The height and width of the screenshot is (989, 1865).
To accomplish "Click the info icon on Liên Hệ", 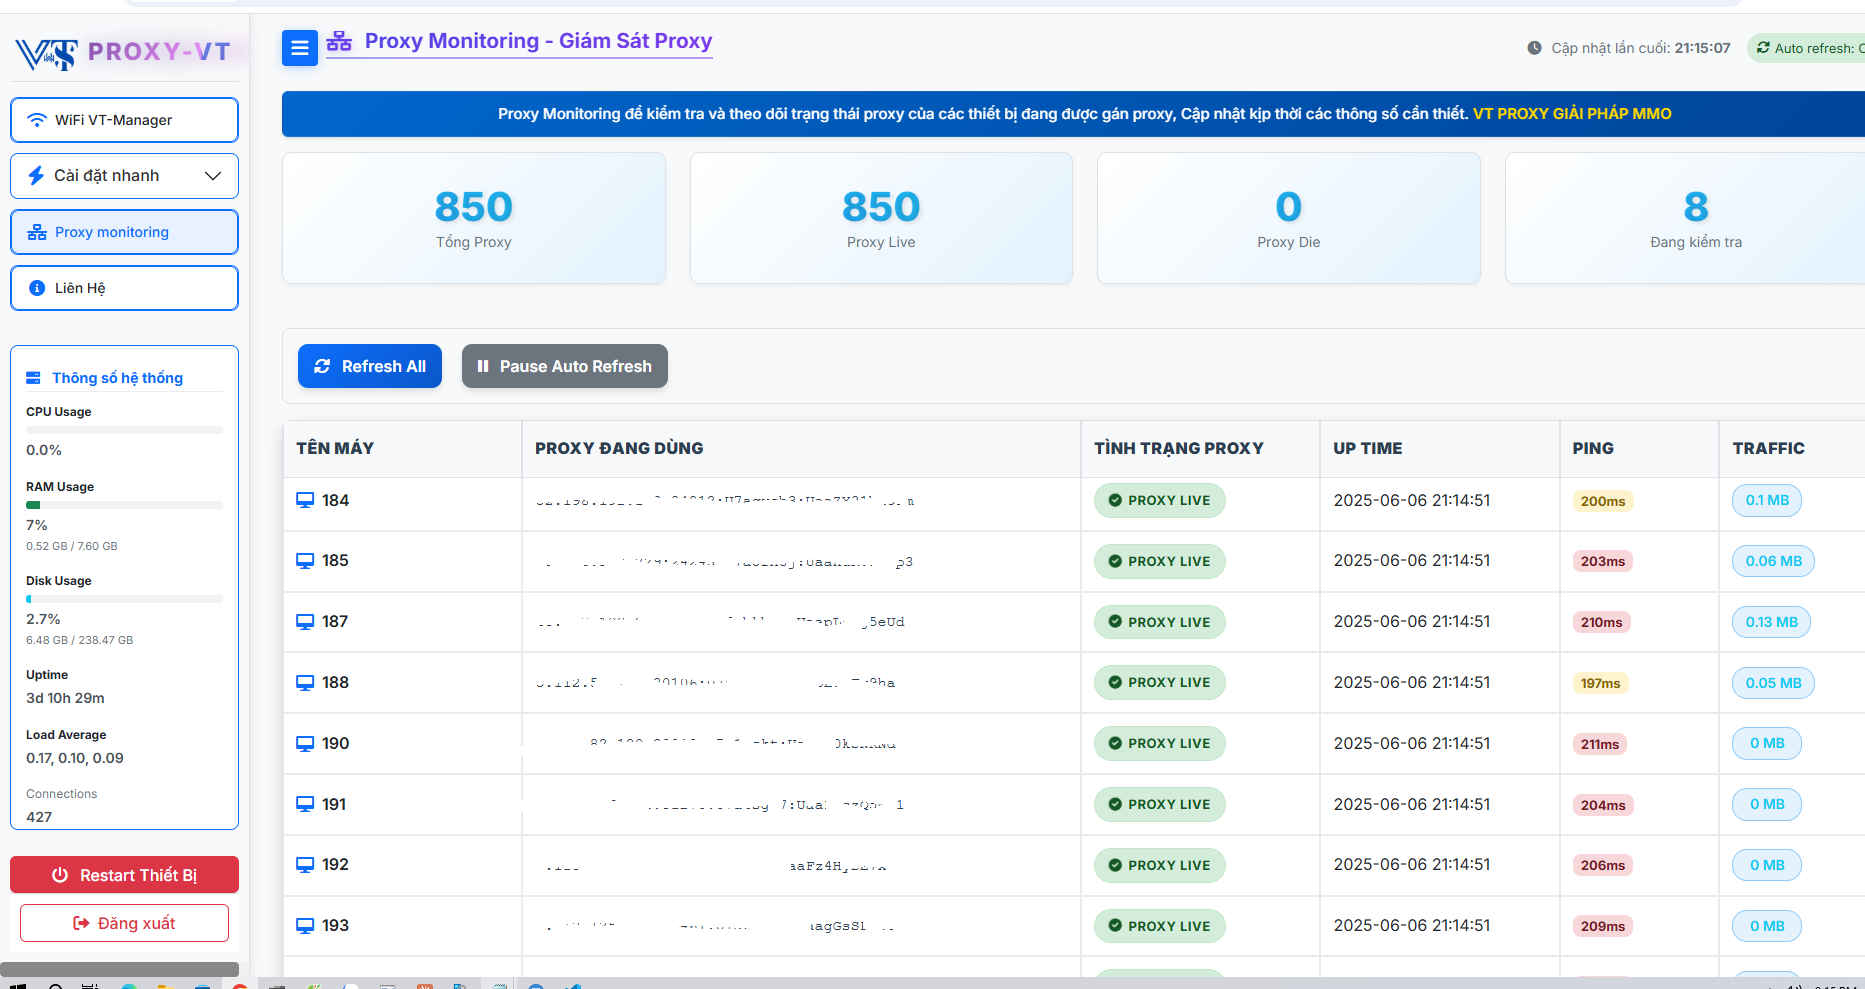I will pyautogui.click(x=37, y=287).
